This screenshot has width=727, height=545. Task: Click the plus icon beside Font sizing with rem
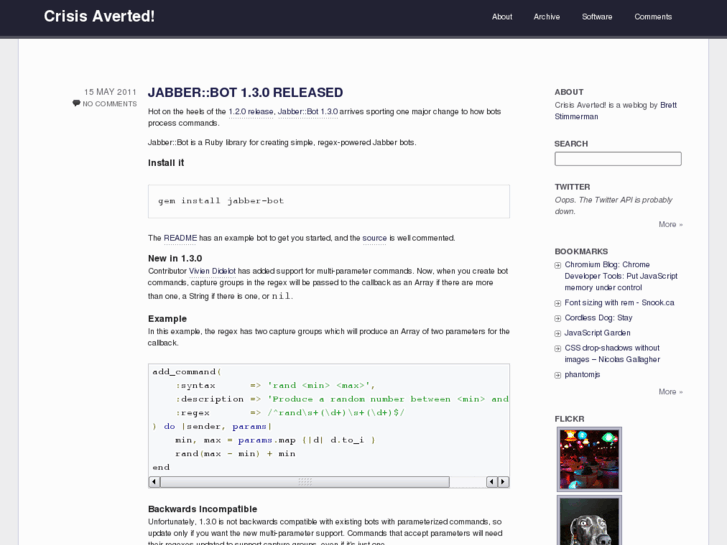pos(558,303)
